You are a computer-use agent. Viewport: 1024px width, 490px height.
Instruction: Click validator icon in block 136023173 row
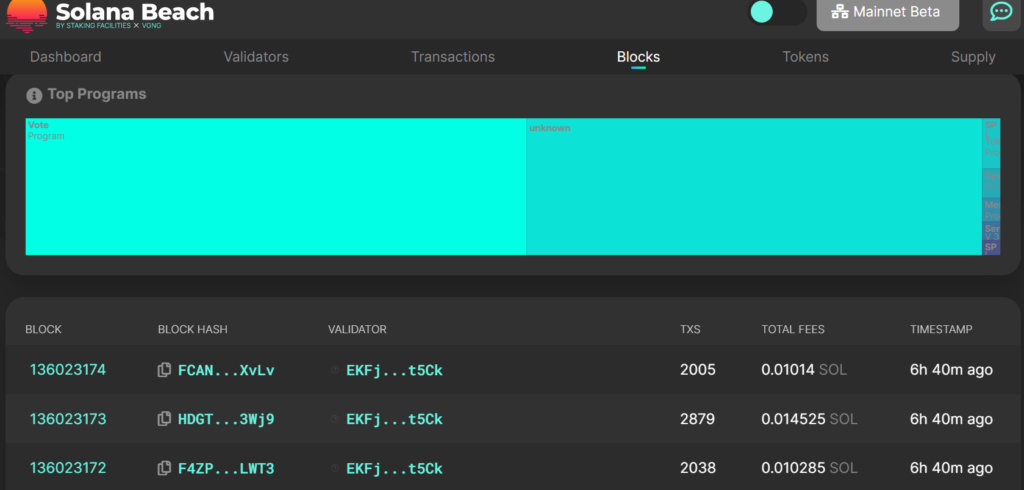pyautogui.click(x=335, y=419)
